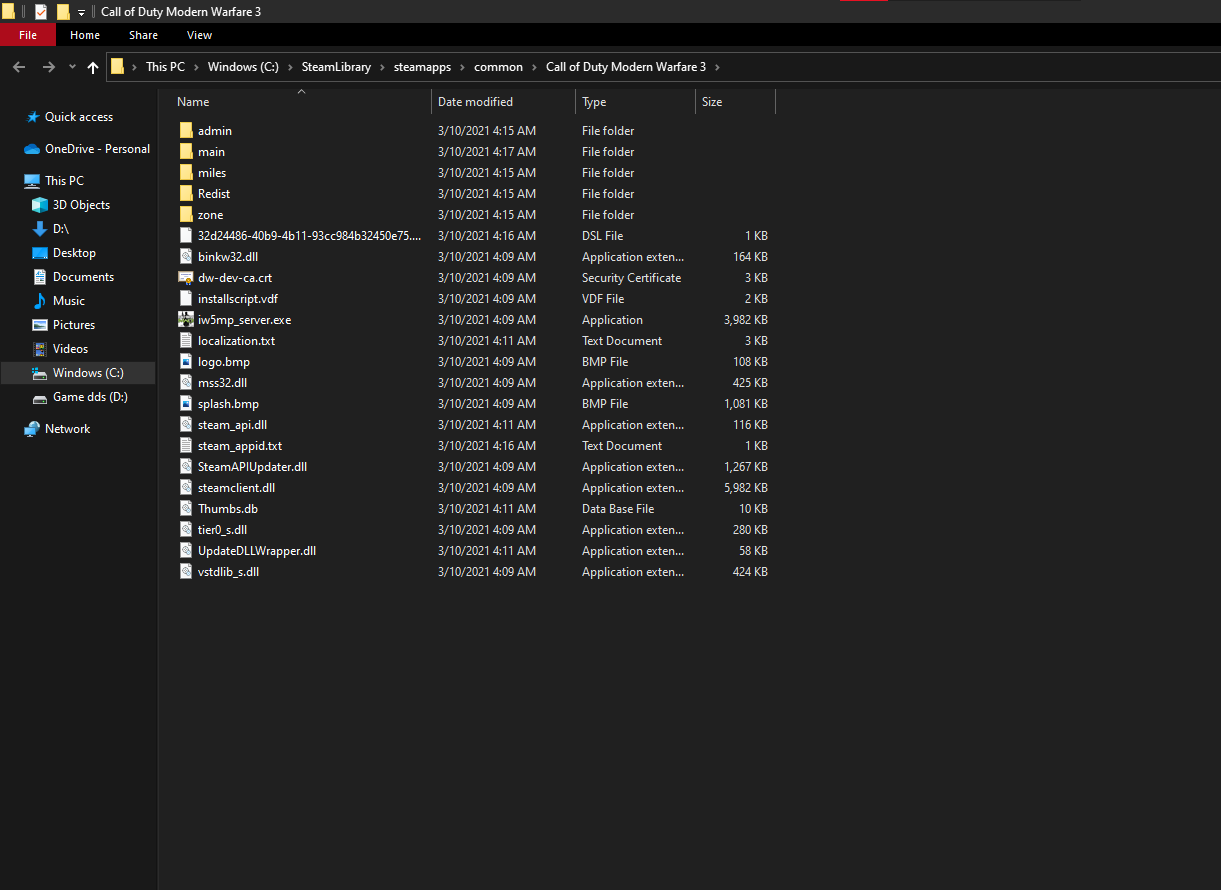Click the OneDrive cloud icon
Viewport: 1221px width, 890px height.
[32, 149]
